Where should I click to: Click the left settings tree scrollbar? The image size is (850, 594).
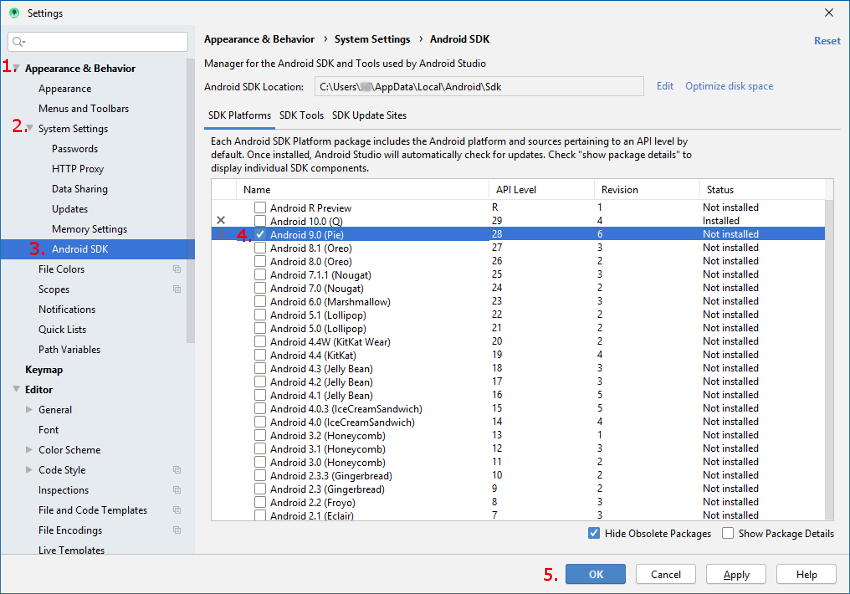pos(190,201)
